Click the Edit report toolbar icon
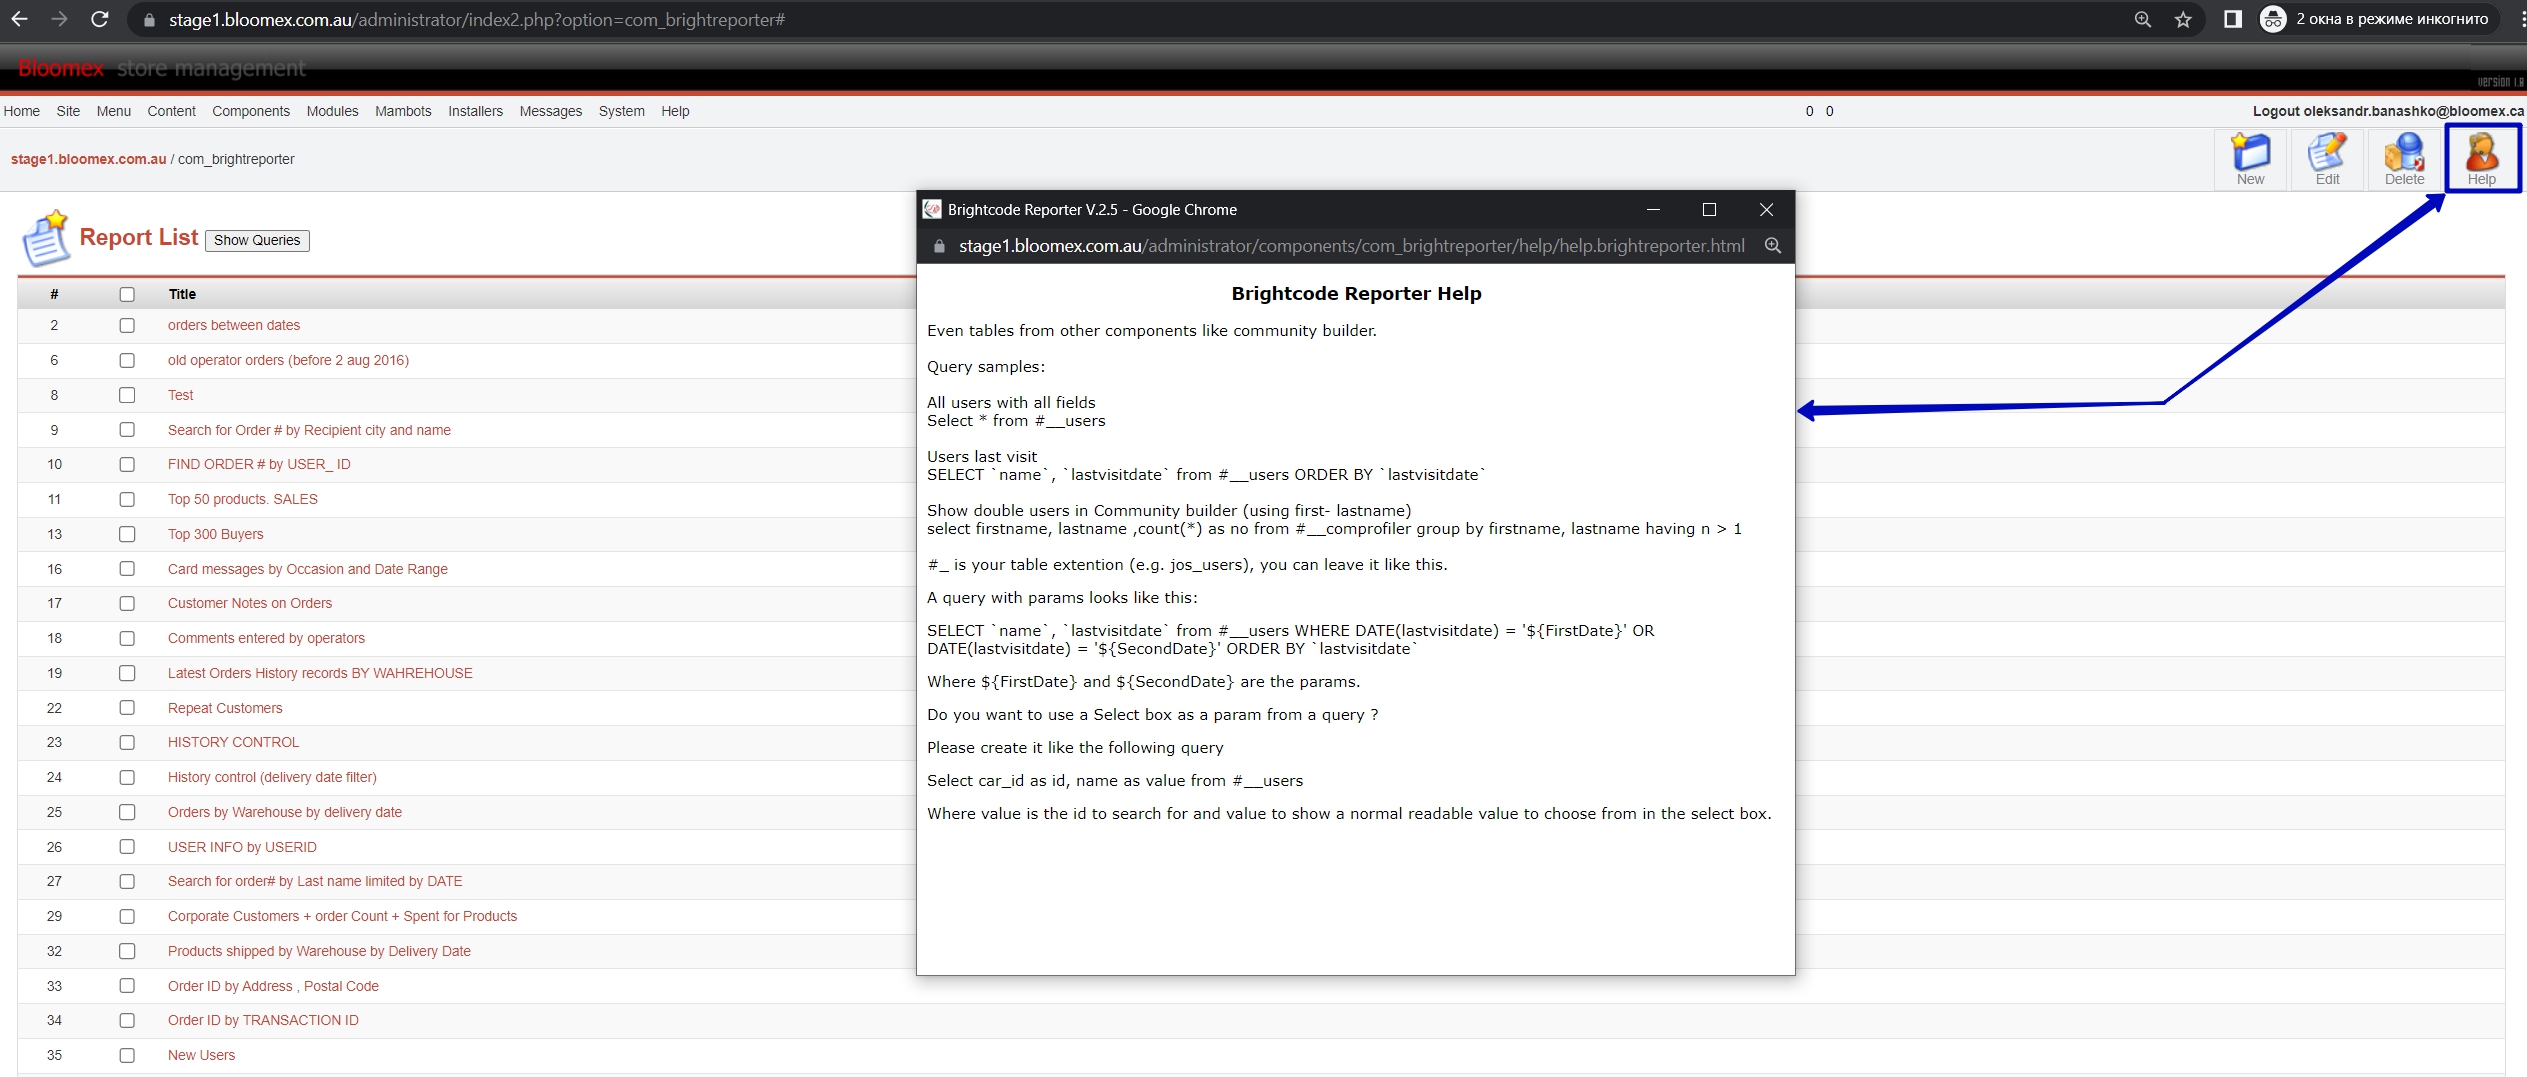 (2327, 158)
